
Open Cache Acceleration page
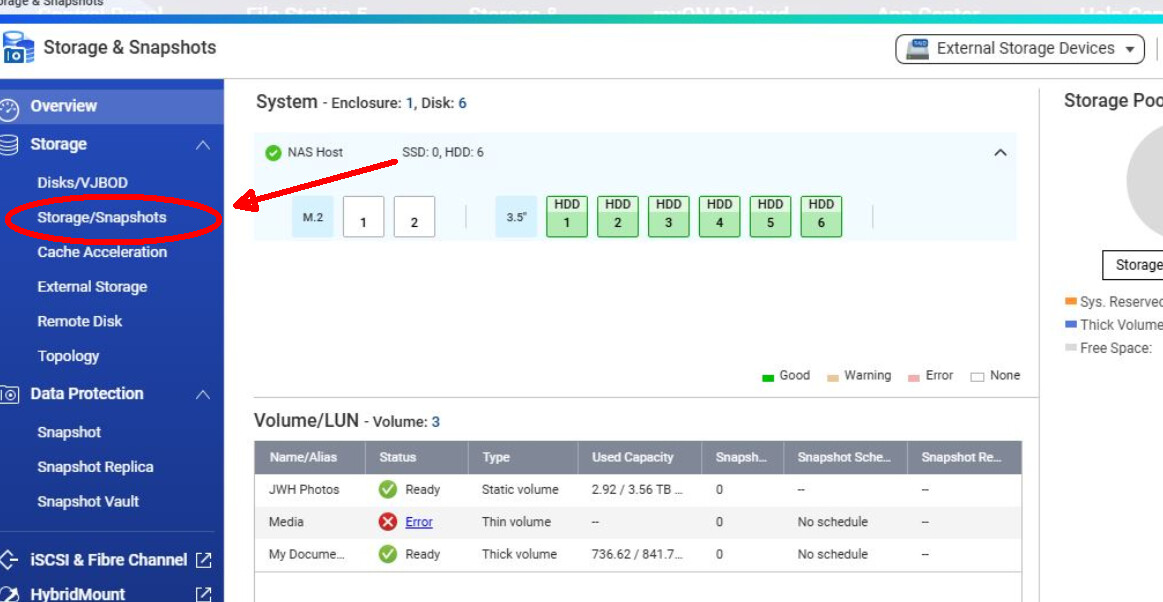click(x=102, y=252)
